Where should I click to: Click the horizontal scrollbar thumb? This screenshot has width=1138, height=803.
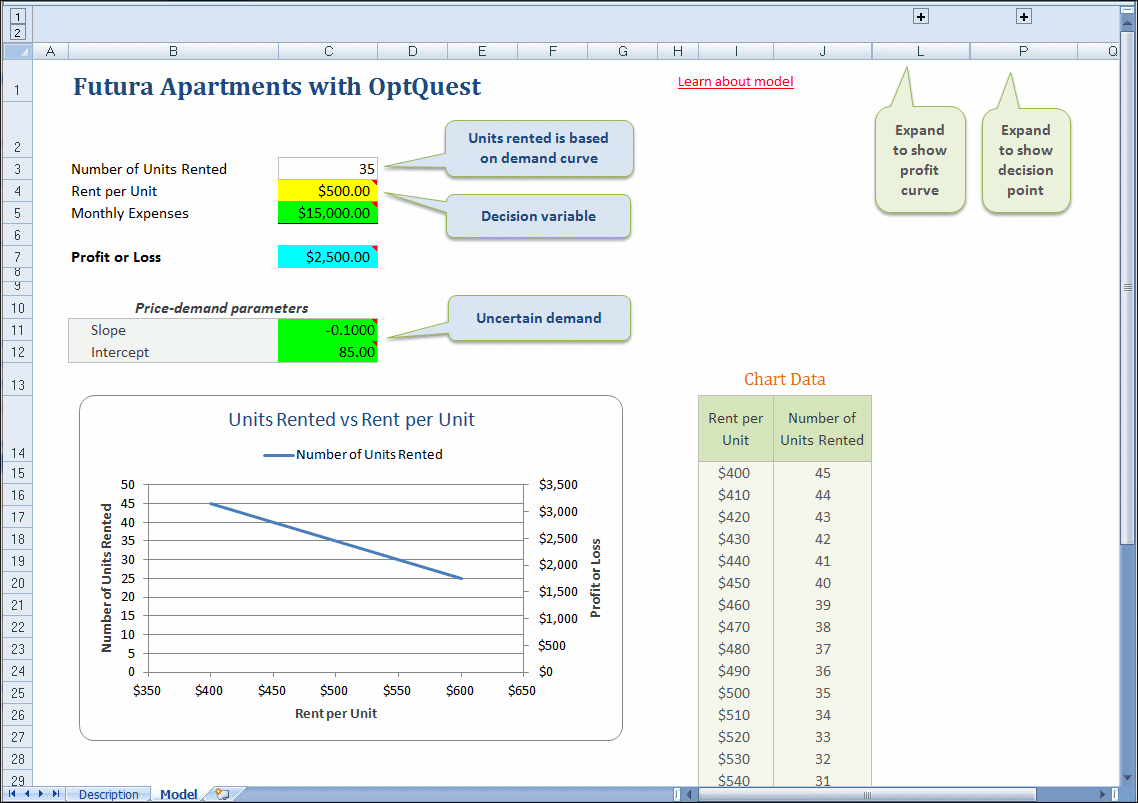click(x=866, y=795)
